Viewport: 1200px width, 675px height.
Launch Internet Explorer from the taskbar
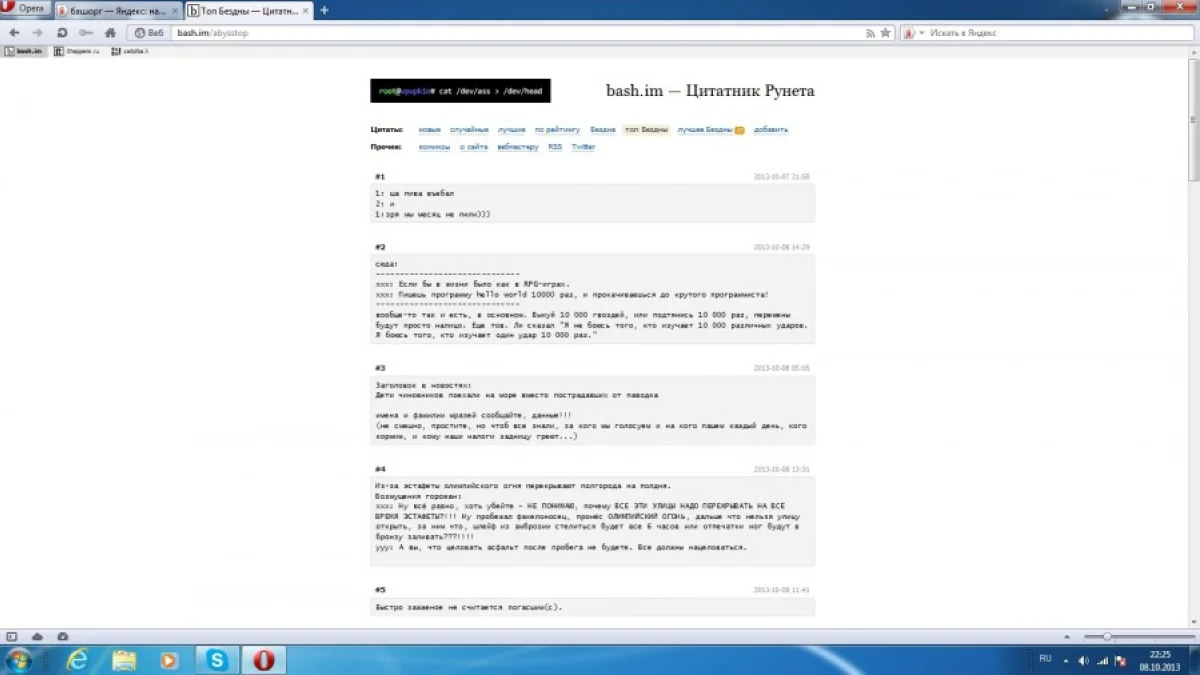coord(78,659)
